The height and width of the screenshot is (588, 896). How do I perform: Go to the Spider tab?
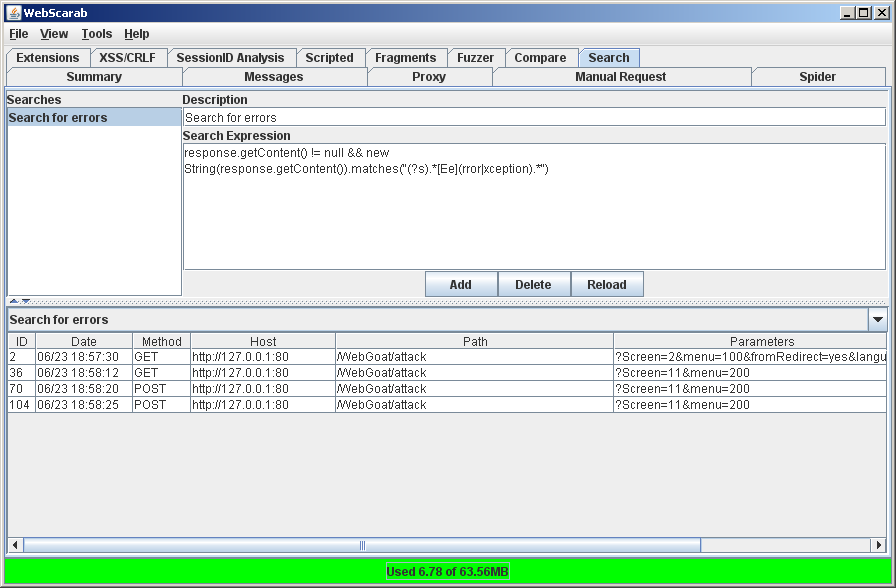(x=817, y=77)
